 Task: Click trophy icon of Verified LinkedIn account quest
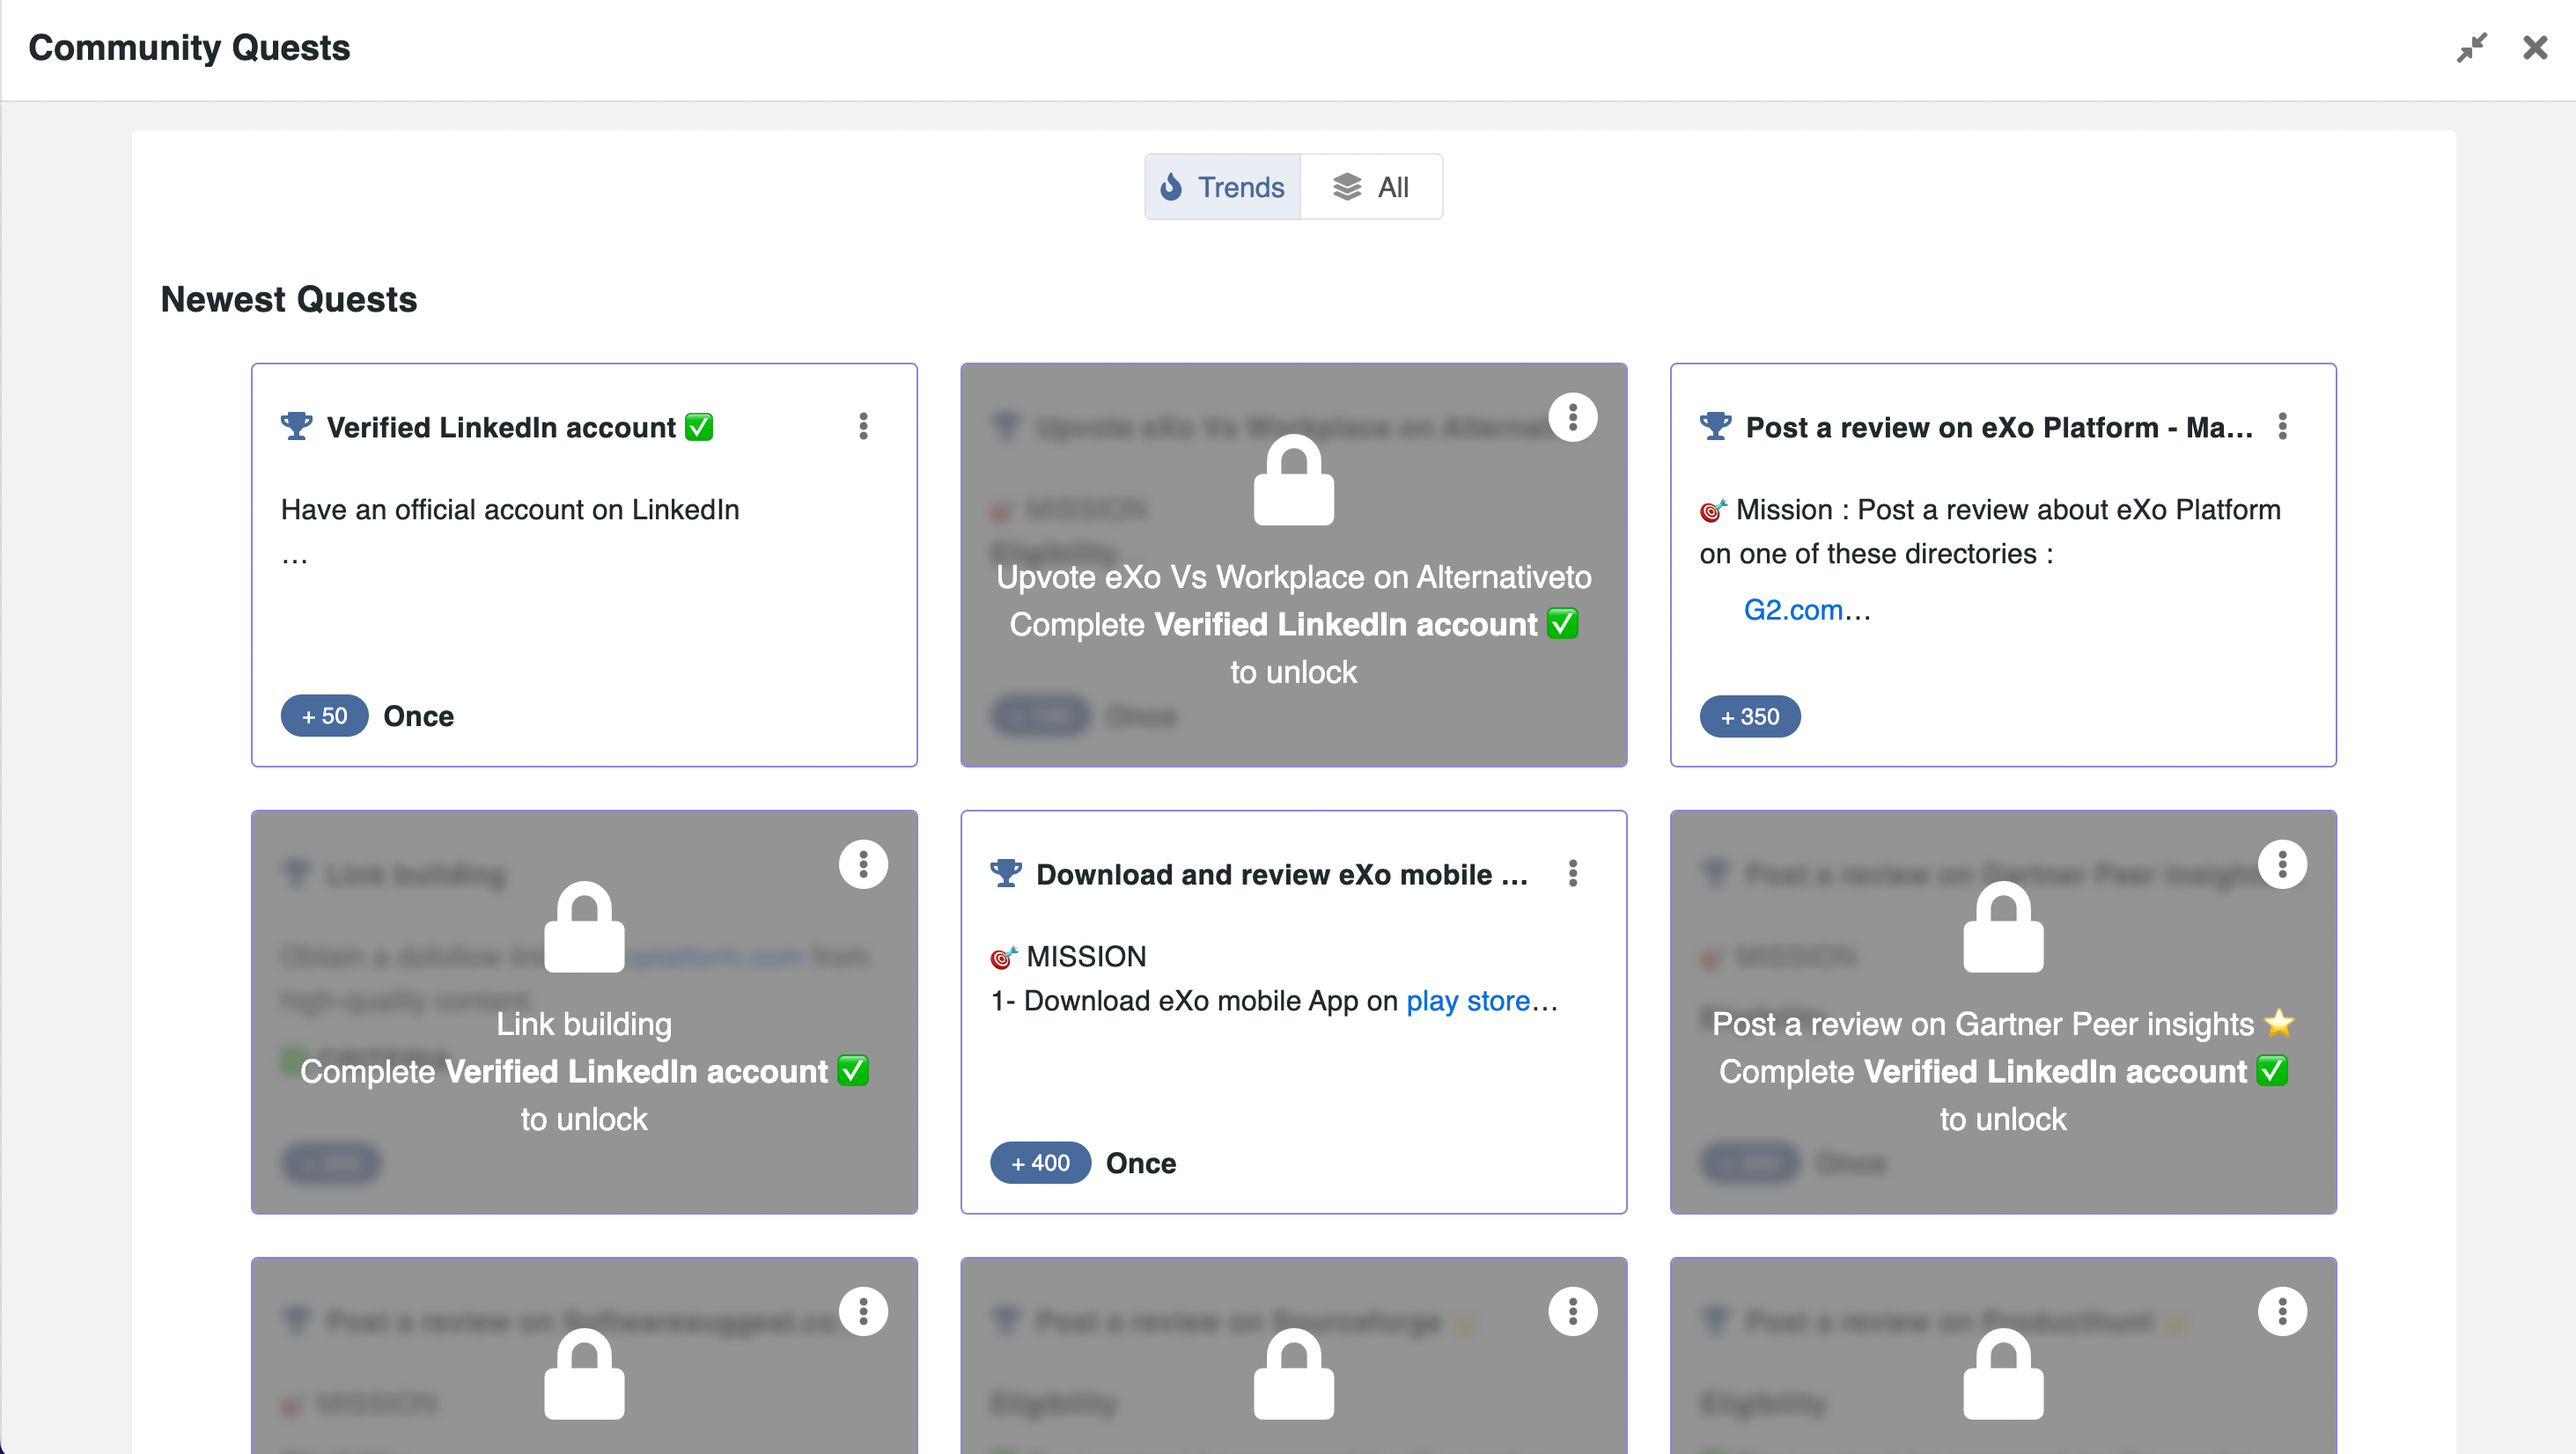click(x=296, y=427)
